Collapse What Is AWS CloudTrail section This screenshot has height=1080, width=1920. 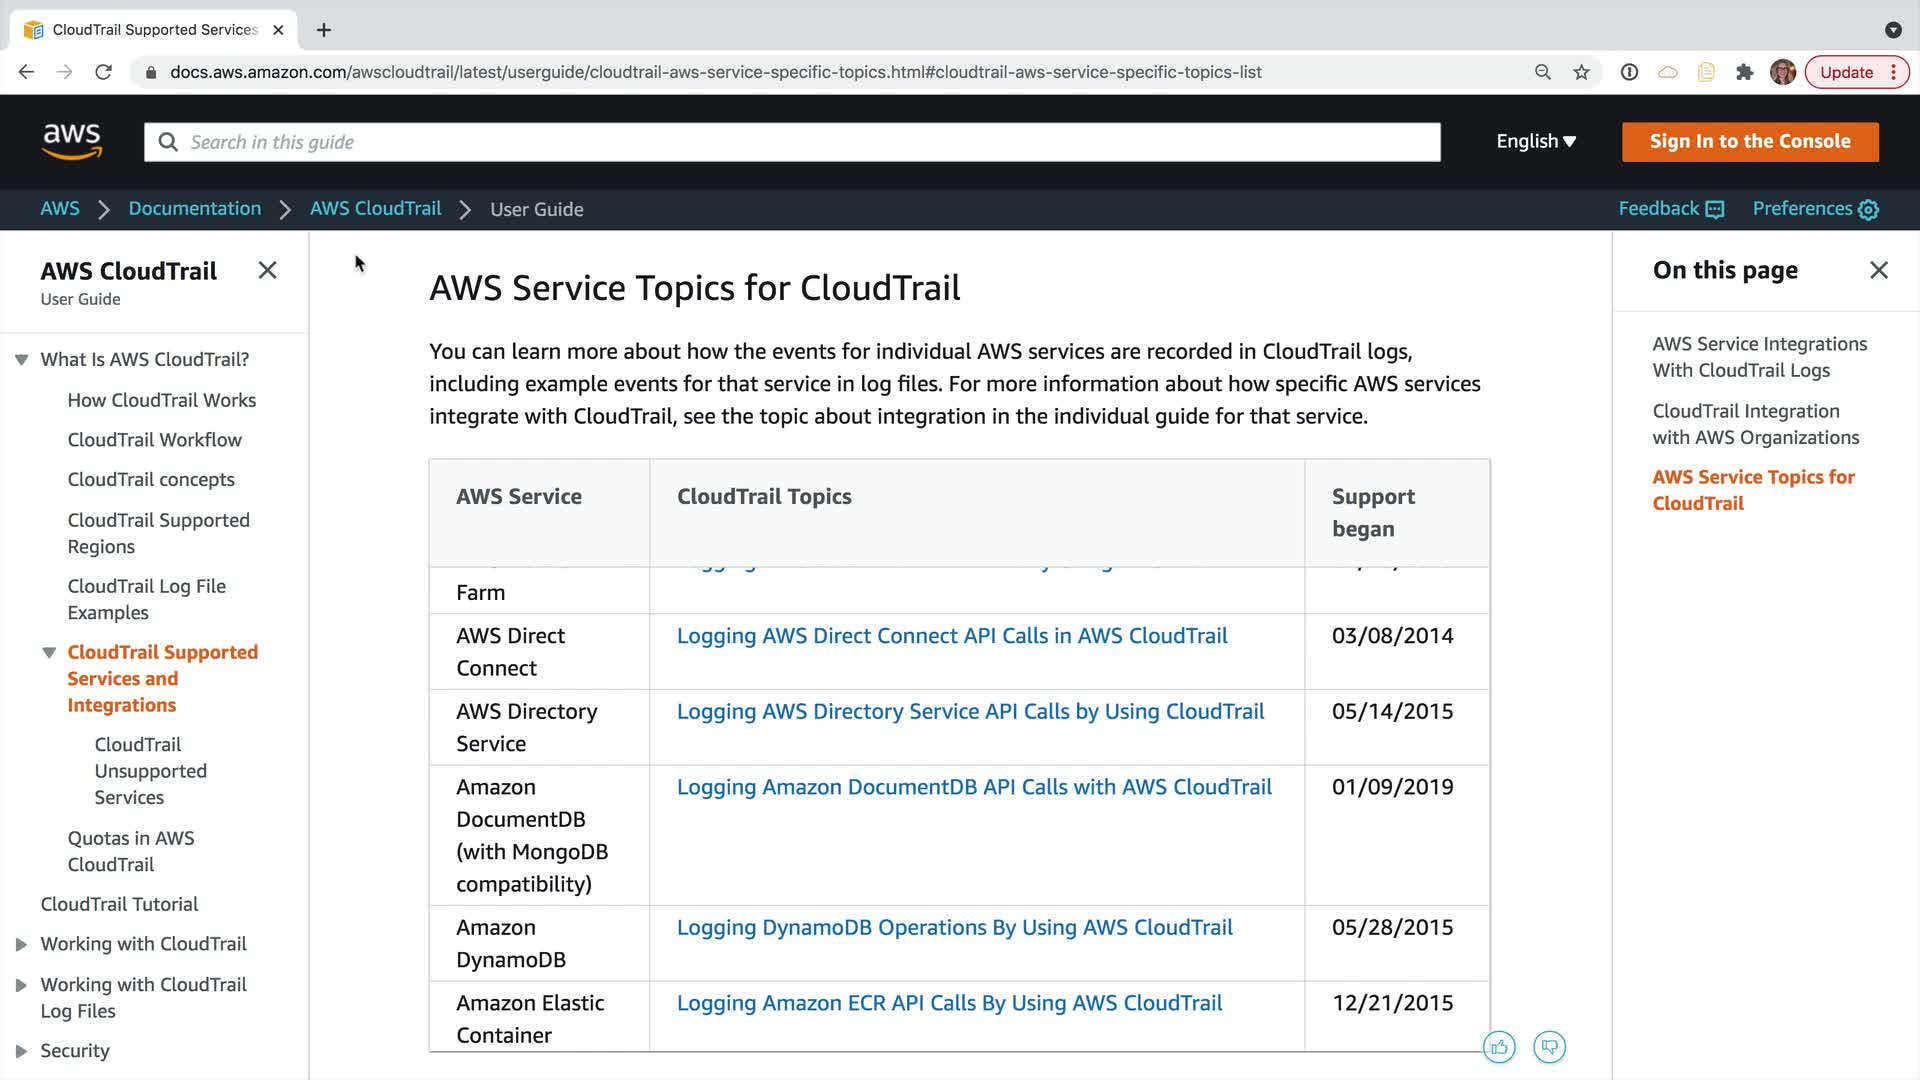click(x=21, y=360)
